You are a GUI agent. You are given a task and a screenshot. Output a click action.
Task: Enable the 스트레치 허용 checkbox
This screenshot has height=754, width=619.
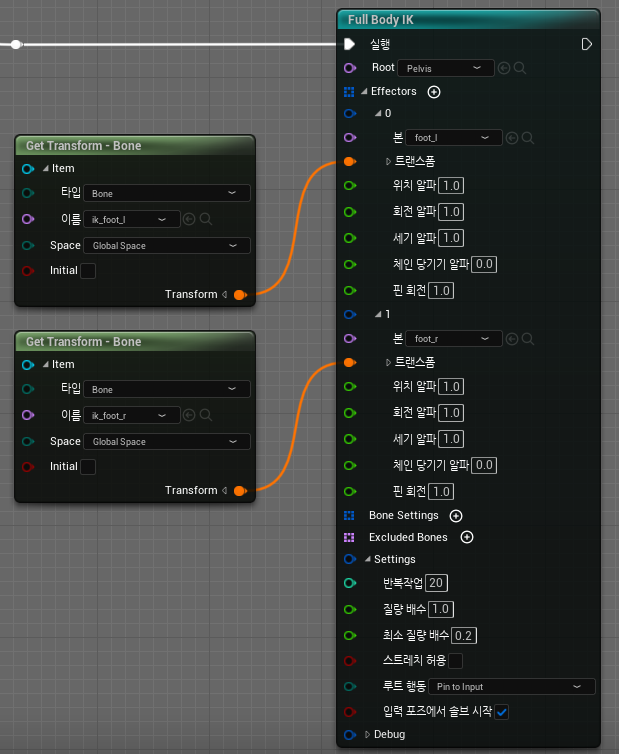pyautogui.click(x=455, y=661)
